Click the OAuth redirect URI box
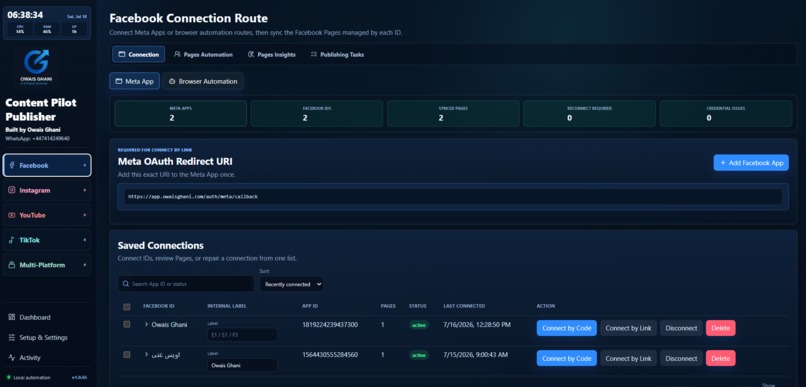The height and width of the screenshot is (387, 806). pos(453,196)
